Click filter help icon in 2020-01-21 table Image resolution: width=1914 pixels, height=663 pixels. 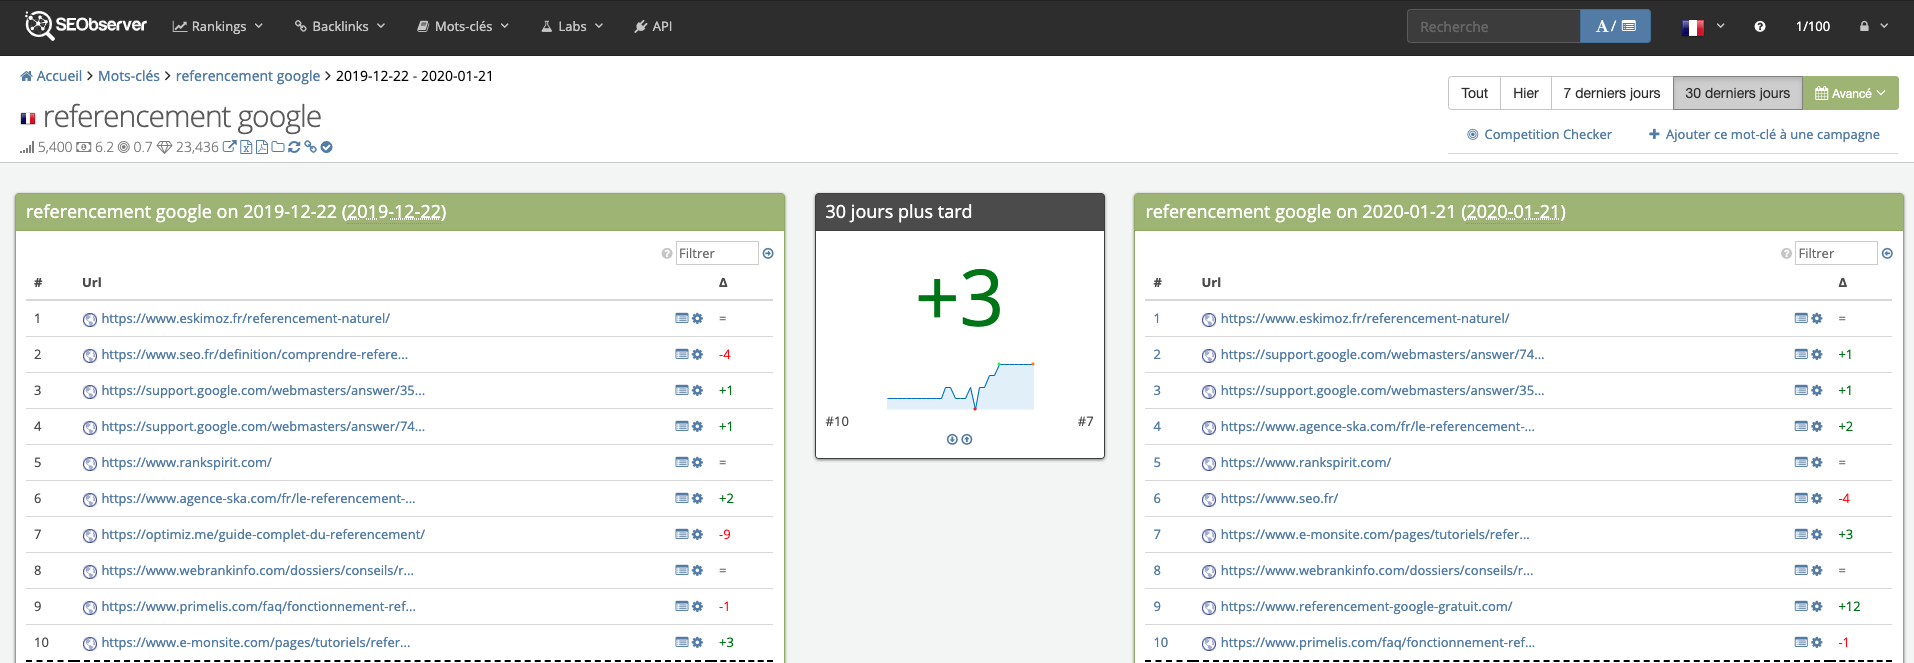point(1786,254)
